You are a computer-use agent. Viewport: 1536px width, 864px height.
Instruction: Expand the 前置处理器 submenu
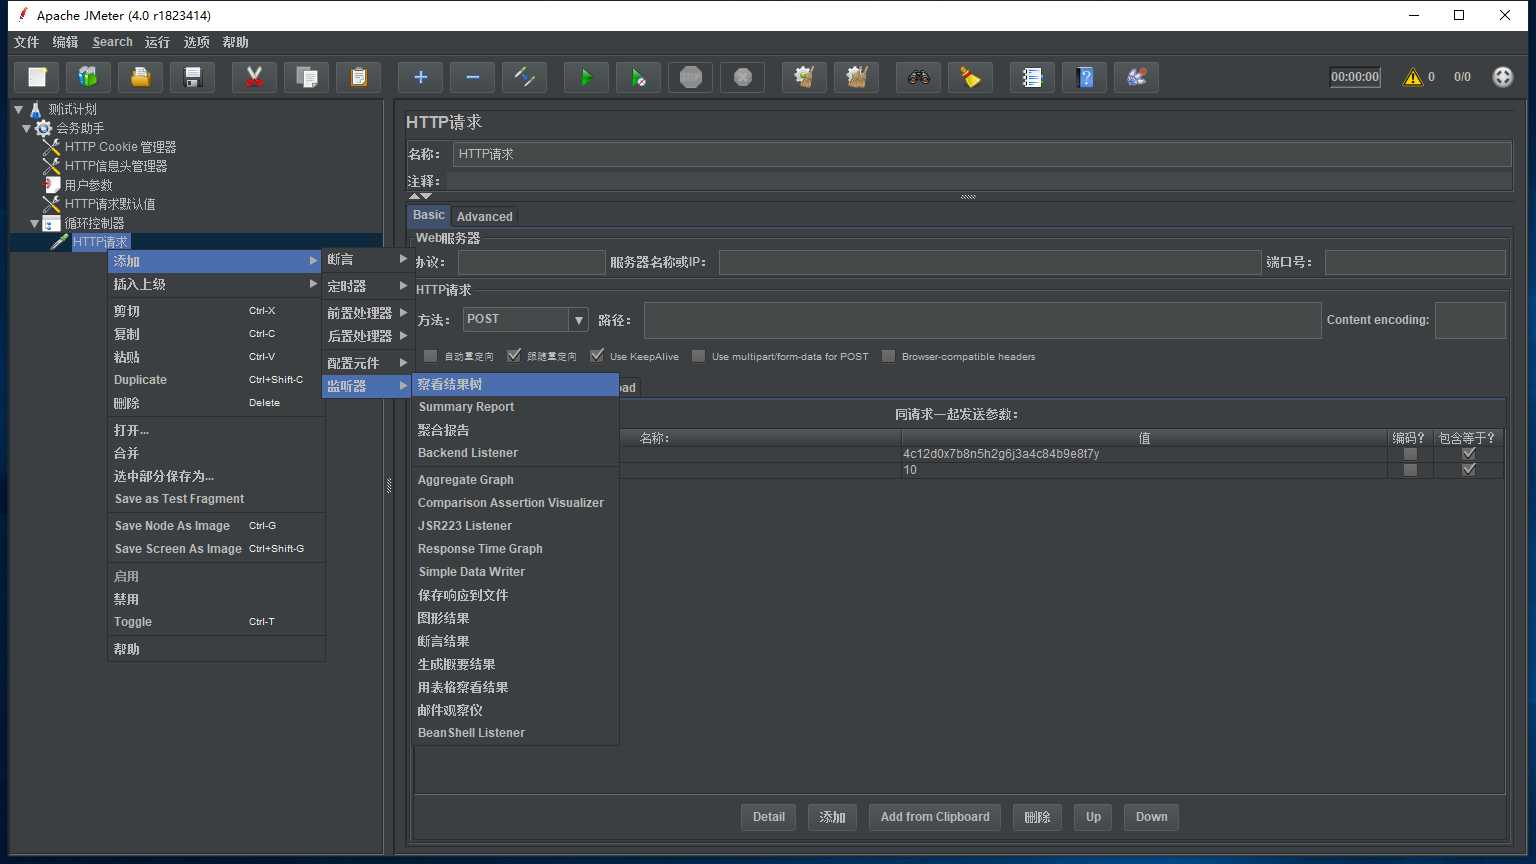[367, 313]
